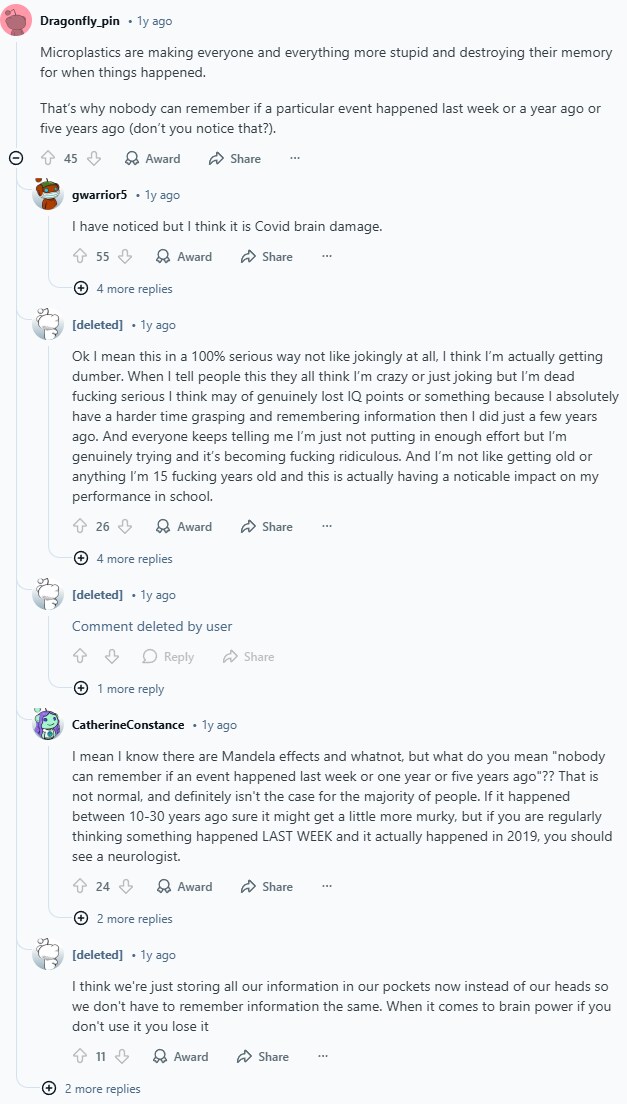The width and height of the screenshot is (627, 1104).
Task: Open more options on gwarrior5's comment
Action: 327,256
